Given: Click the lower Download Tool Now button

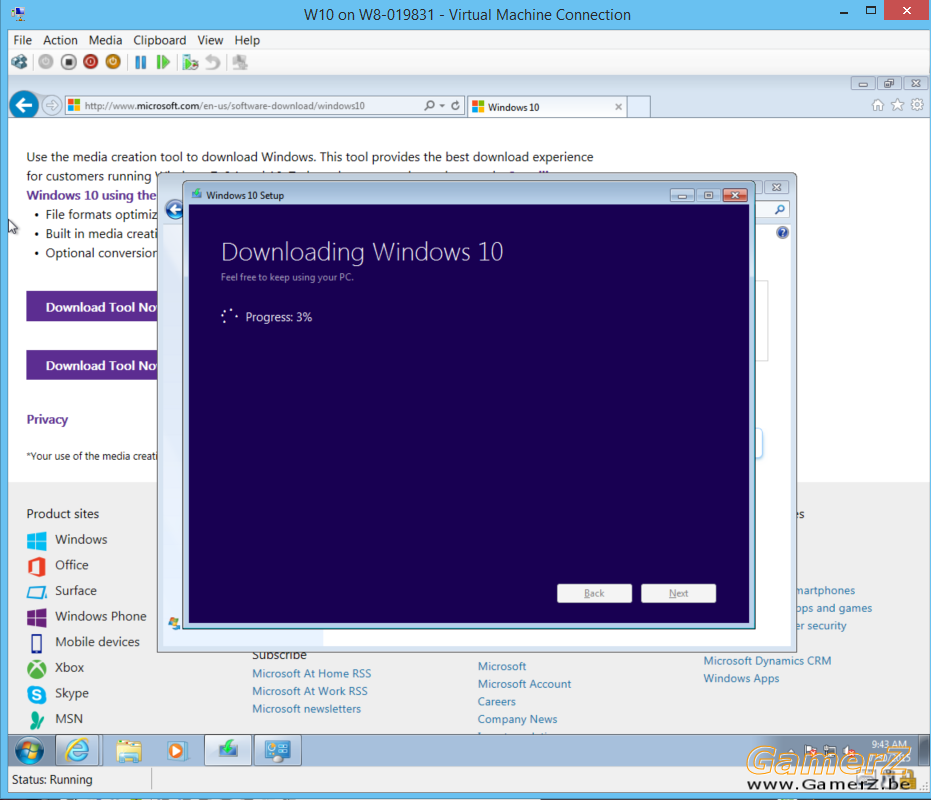Looking at the screenshot, I should click(x=92, y=365).
